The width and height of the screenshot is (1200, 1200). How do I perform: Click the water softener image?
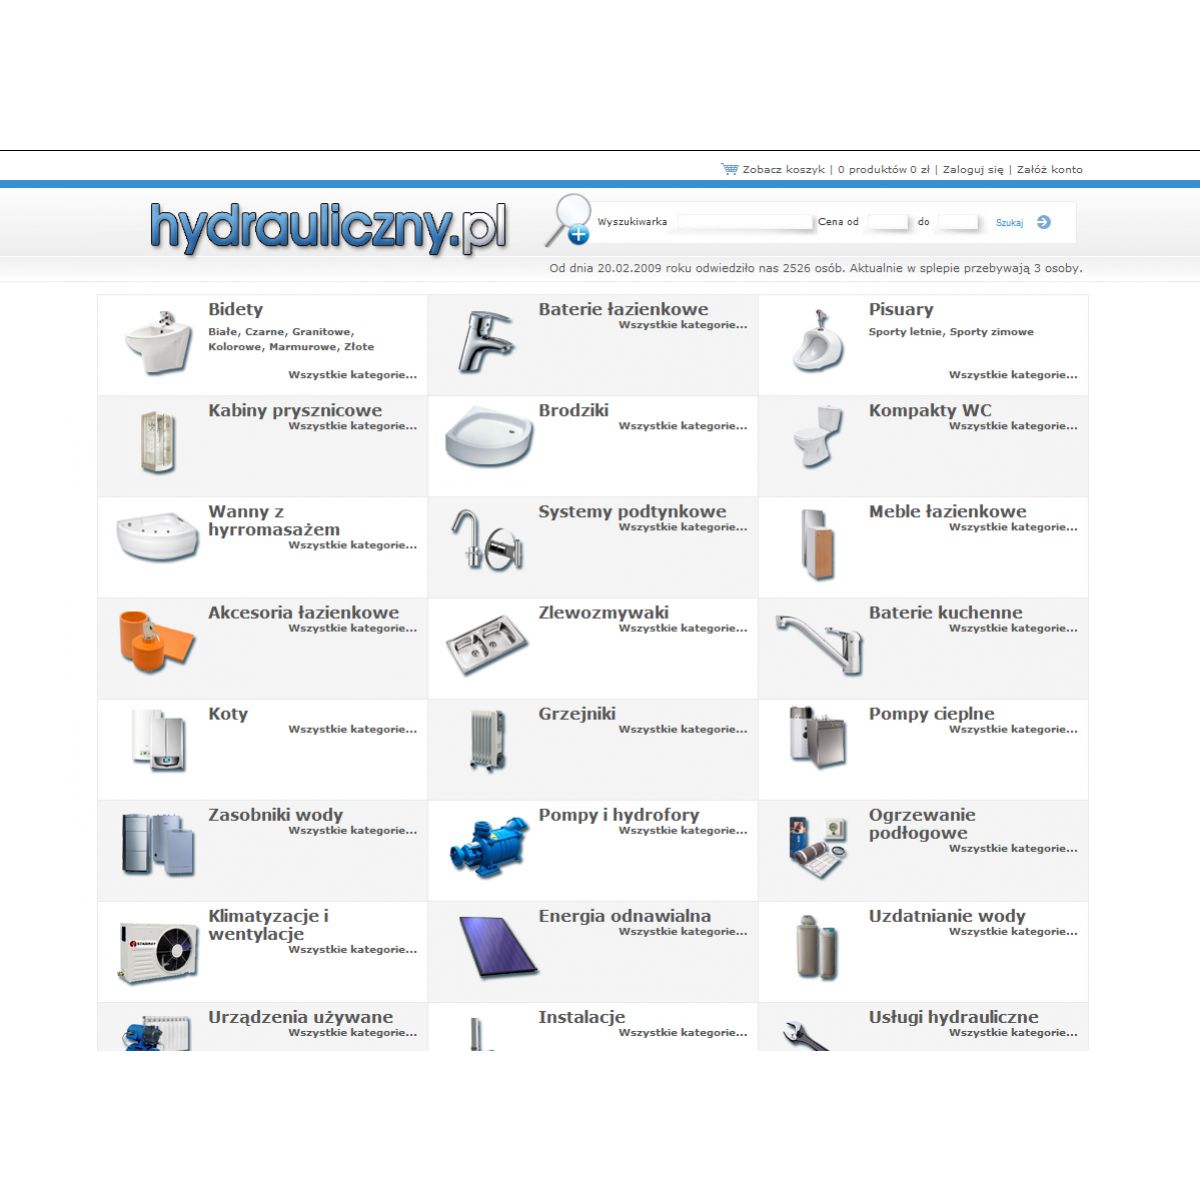pyautogui.click(x=818, y=947)
